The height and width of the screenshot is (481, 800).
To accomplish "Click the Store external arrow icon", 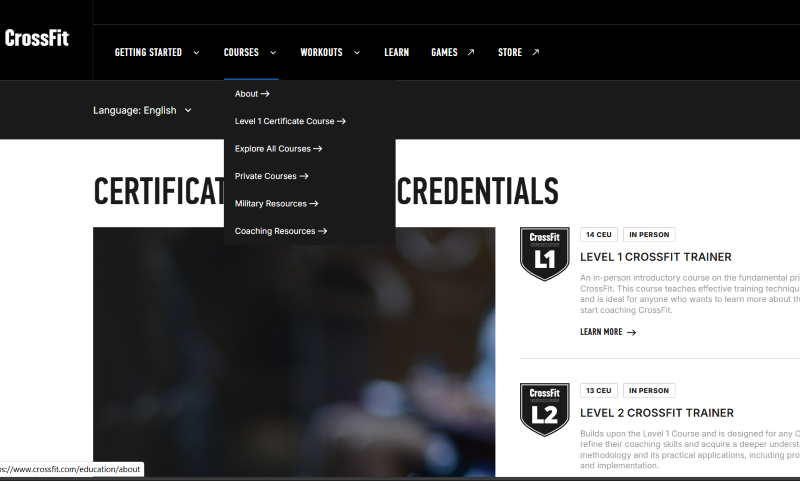I will pos(536,52).
